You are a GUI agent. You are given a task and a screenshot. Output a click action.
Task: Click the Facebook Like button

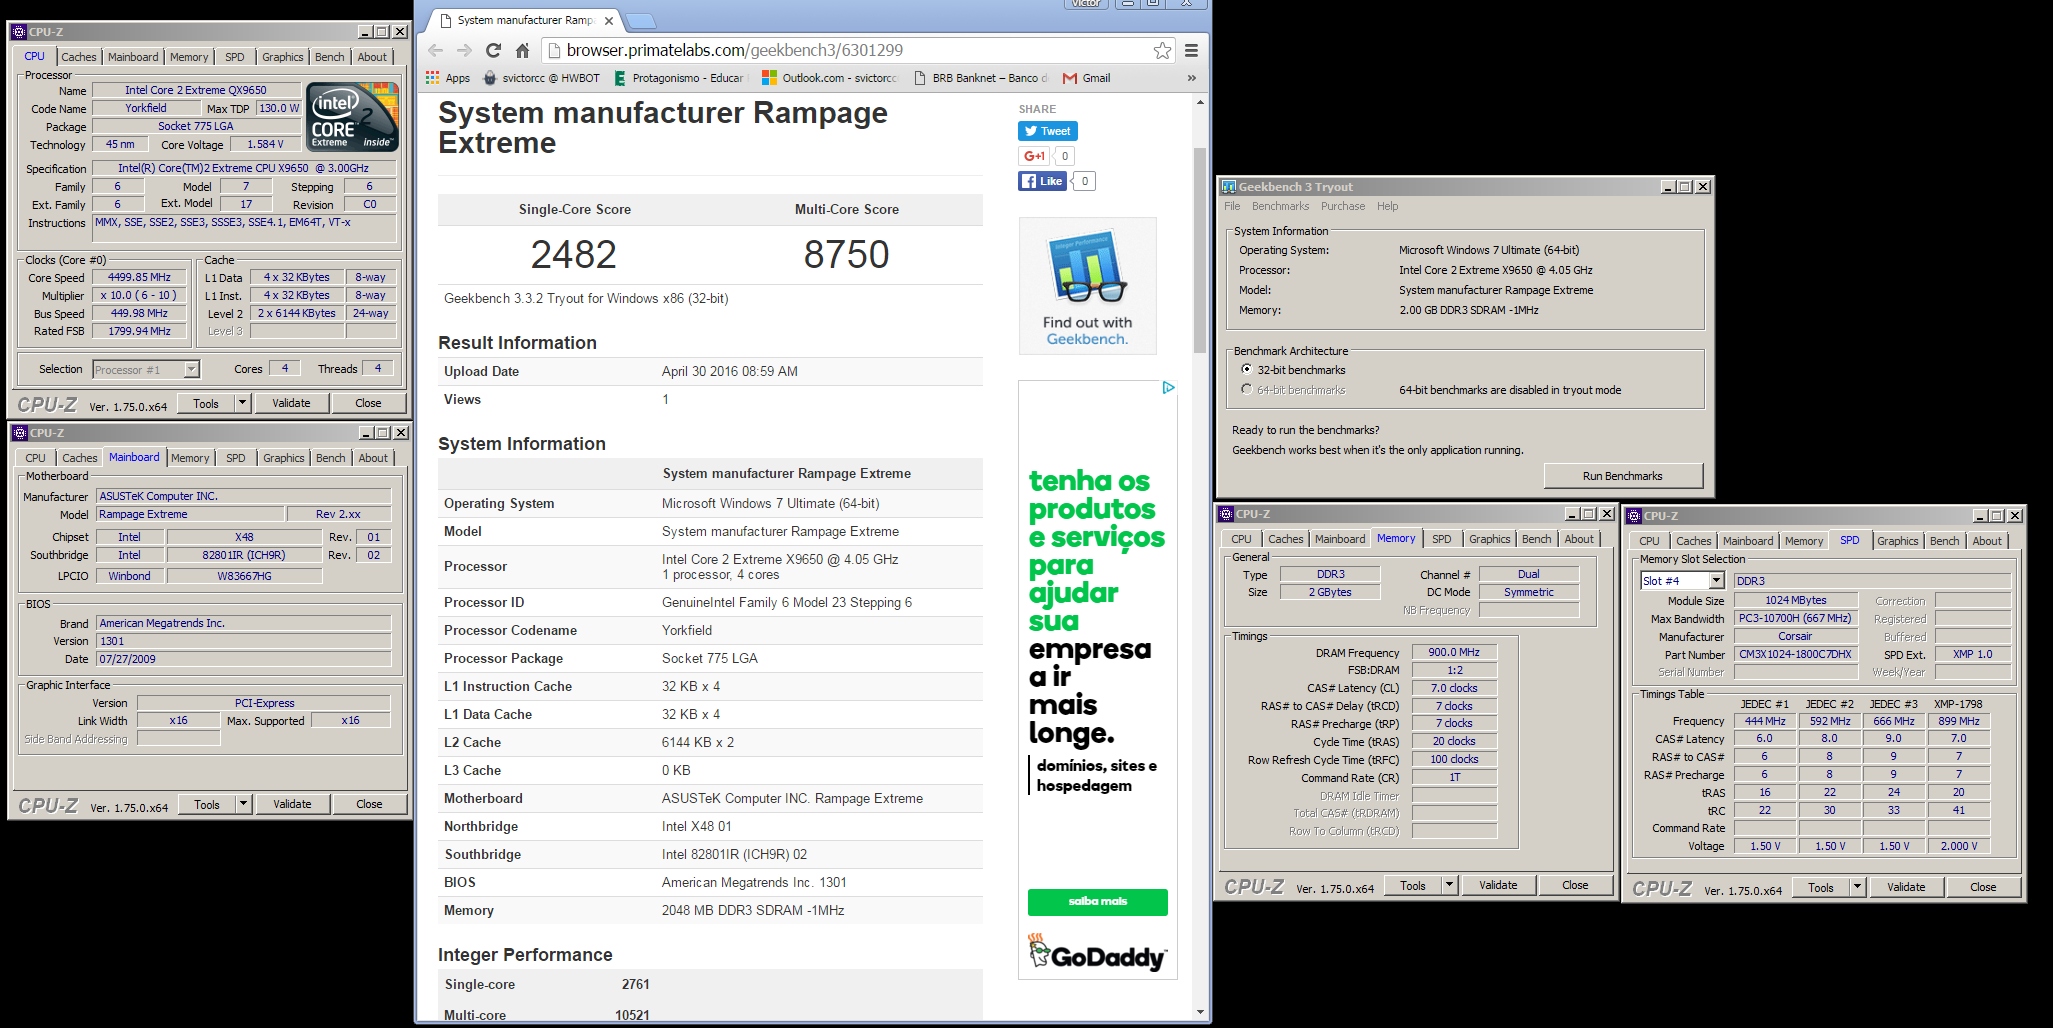1042,181
